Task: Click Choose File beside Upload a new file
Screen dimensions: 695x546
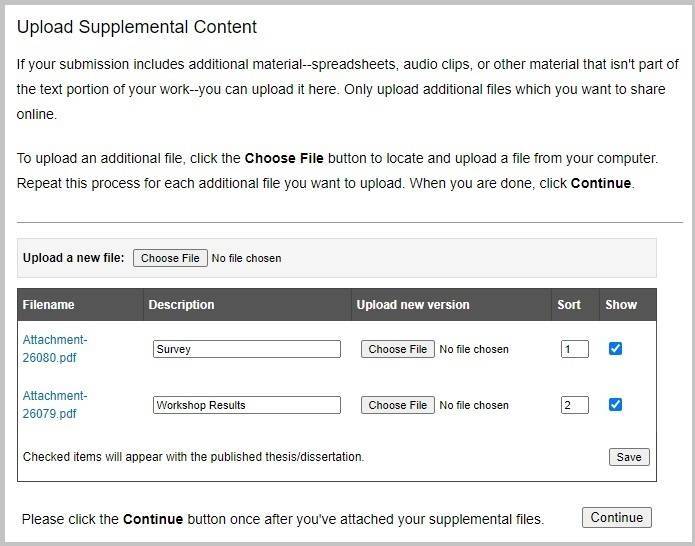Action: (x=170, y=258)
